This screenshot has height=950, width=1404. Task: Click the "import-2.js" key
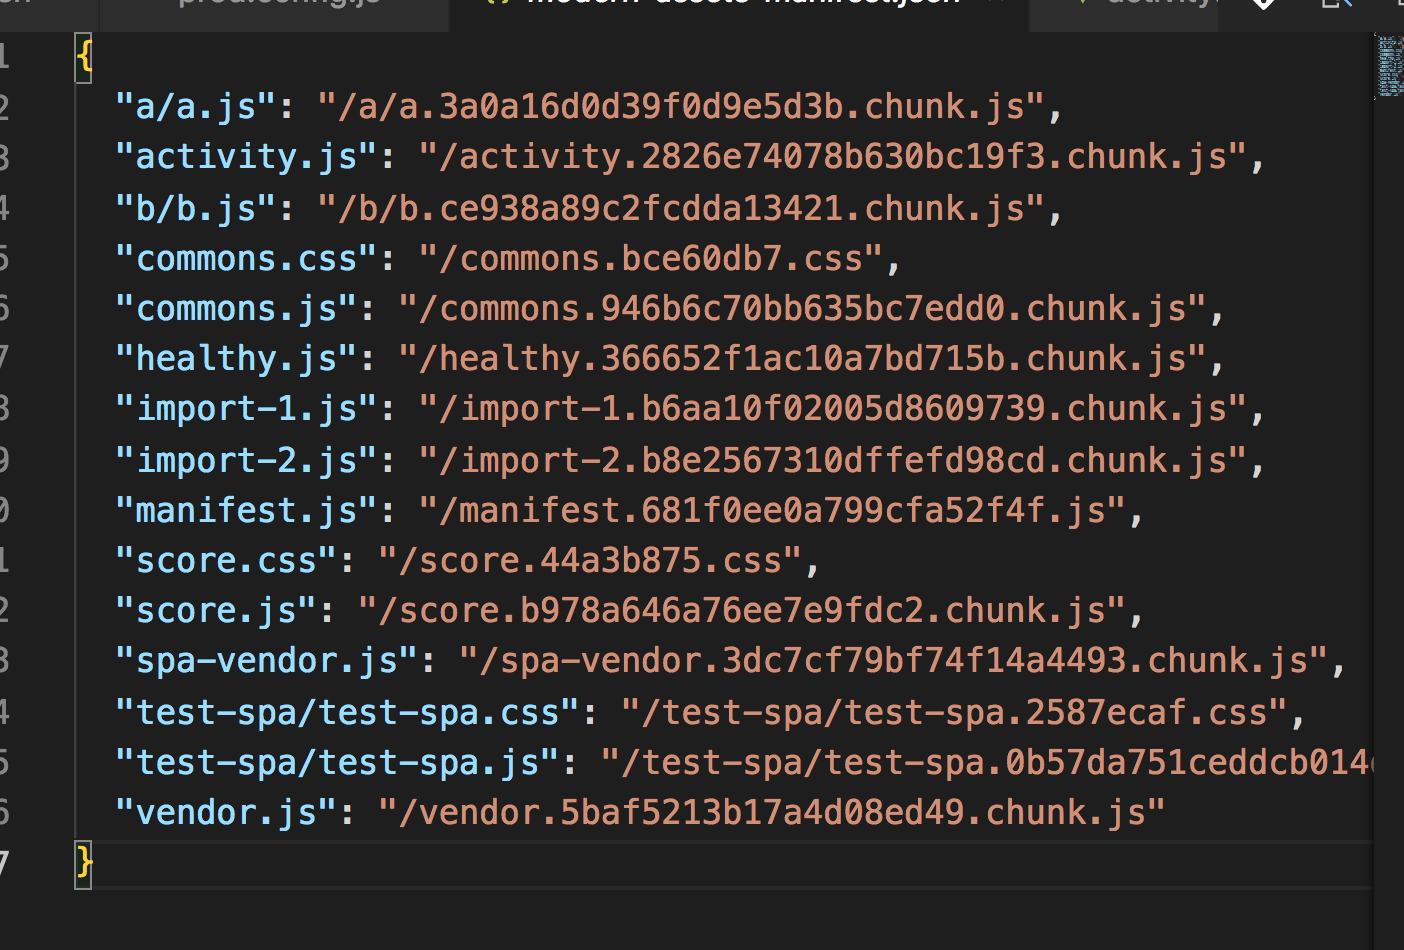tap(246, 460)
